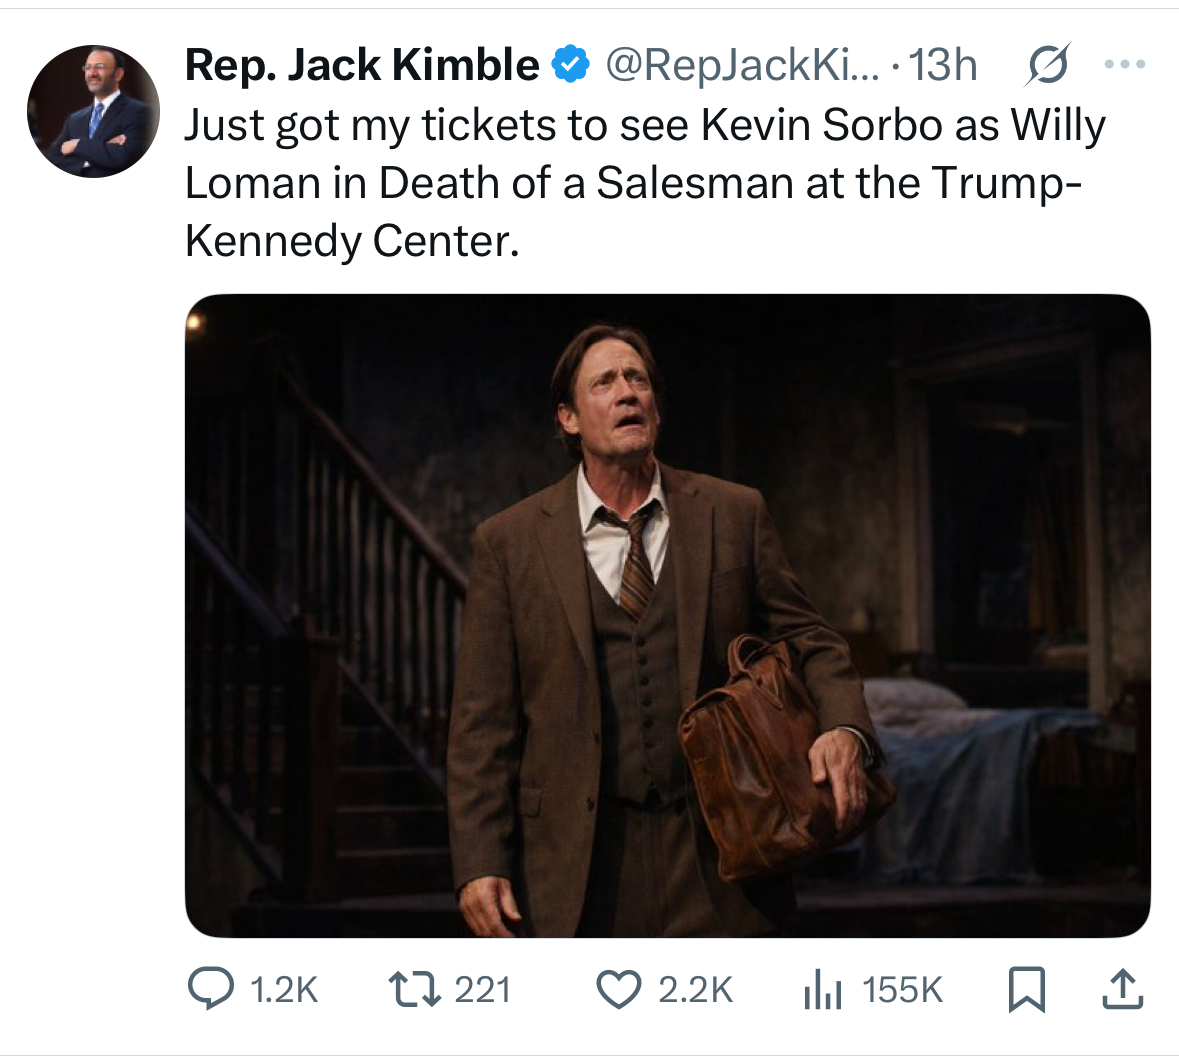1179x1056 pixels.
Task: Open view analytics bar chart icon
Action: coord(822,990)
